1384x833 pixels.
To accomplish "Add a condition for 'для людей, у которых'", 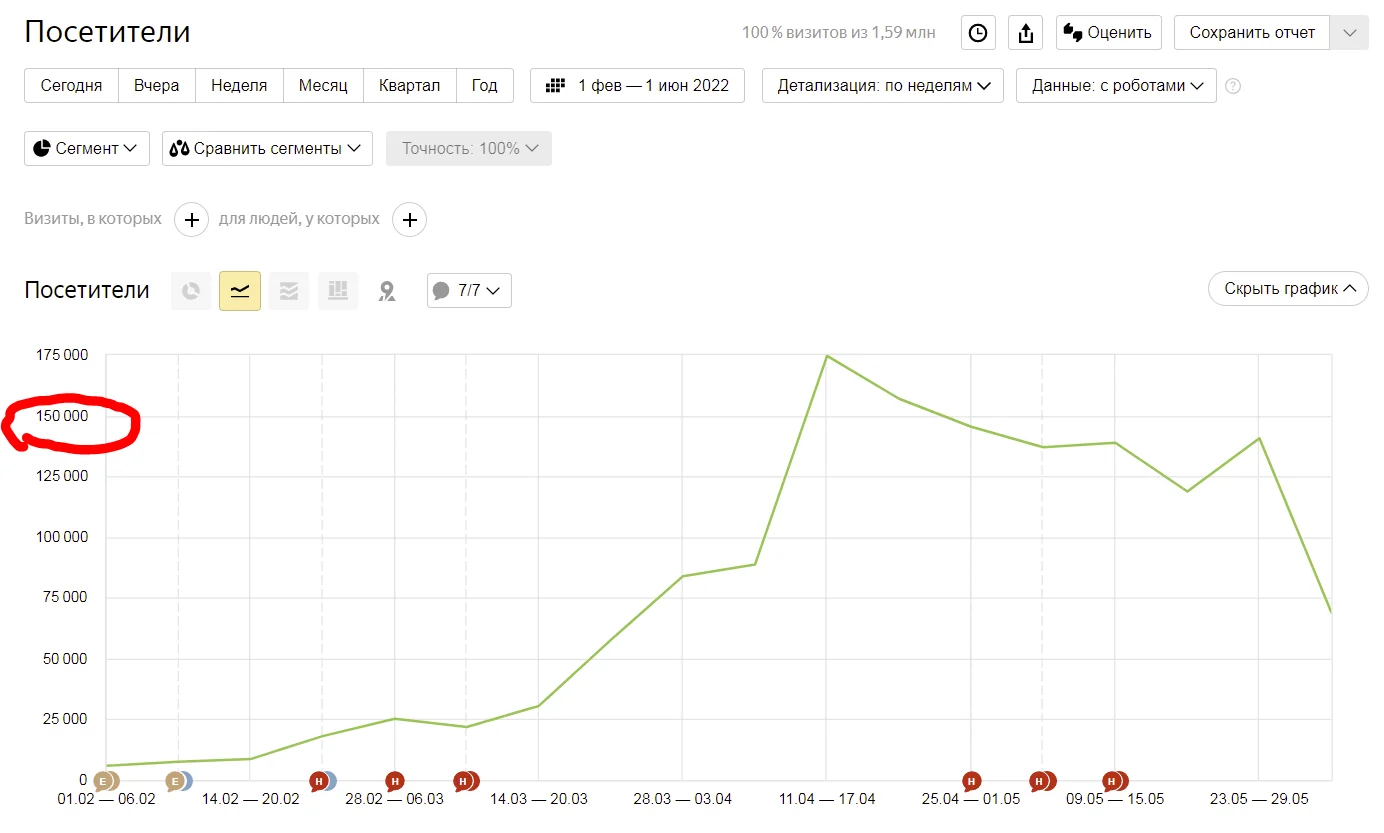I will click(x=409, y=219).
